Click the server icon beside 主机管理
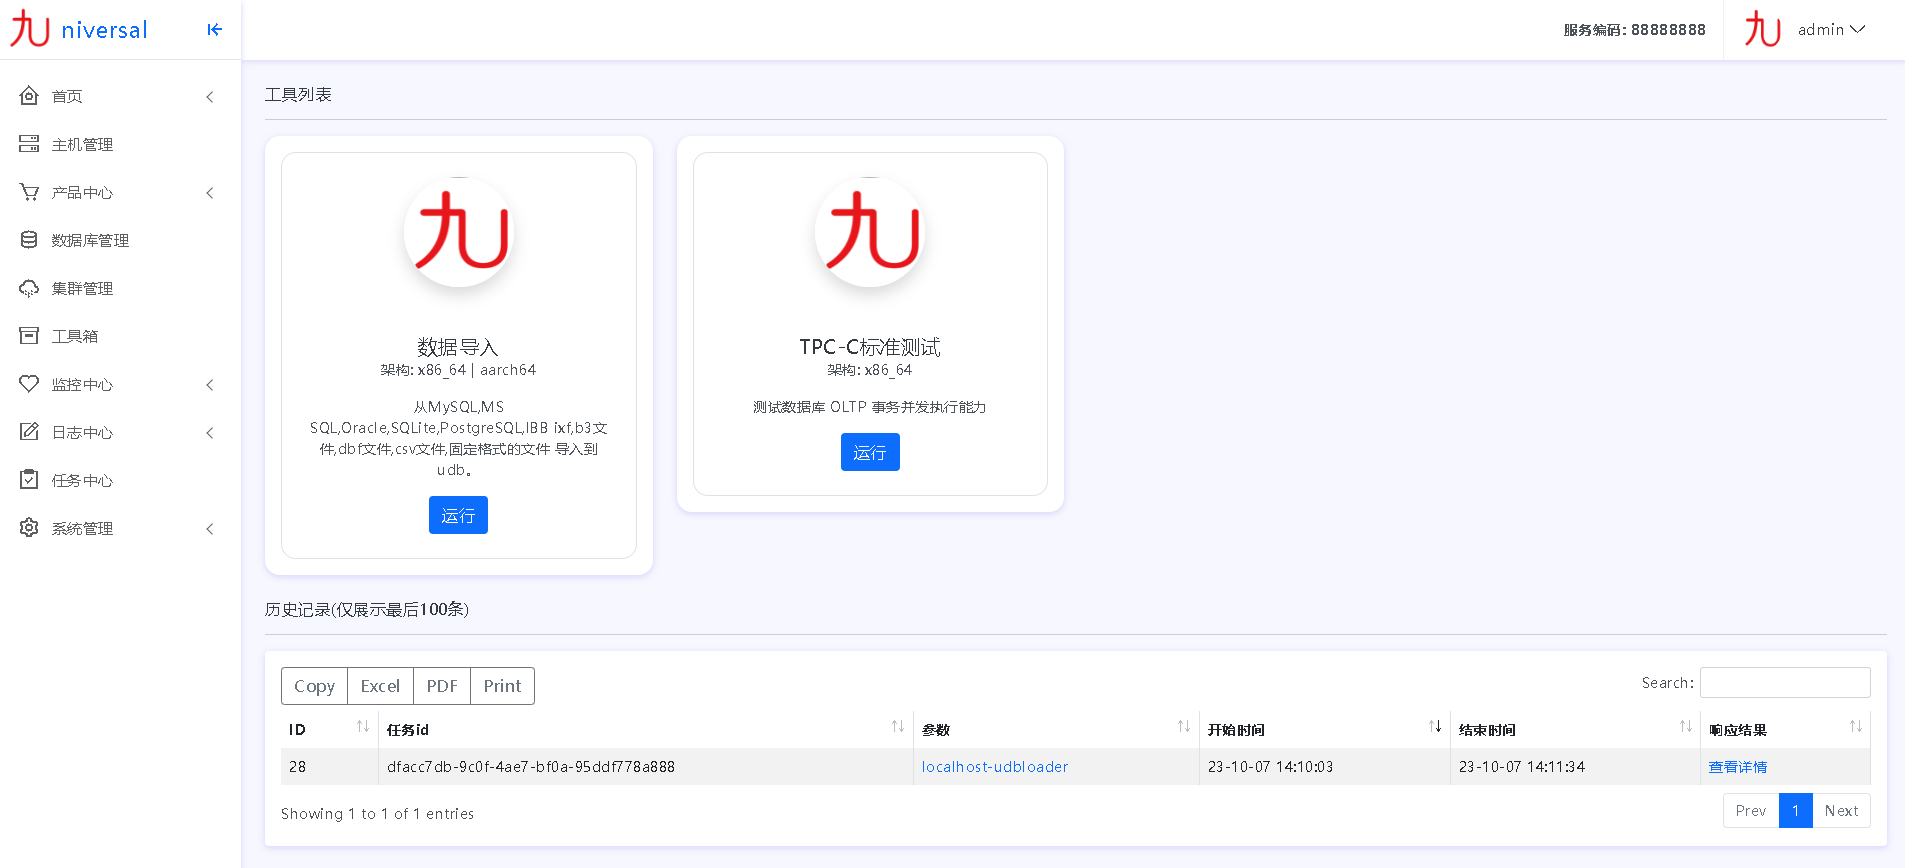Screen dimensions: 1905x868 click(29, 144)
